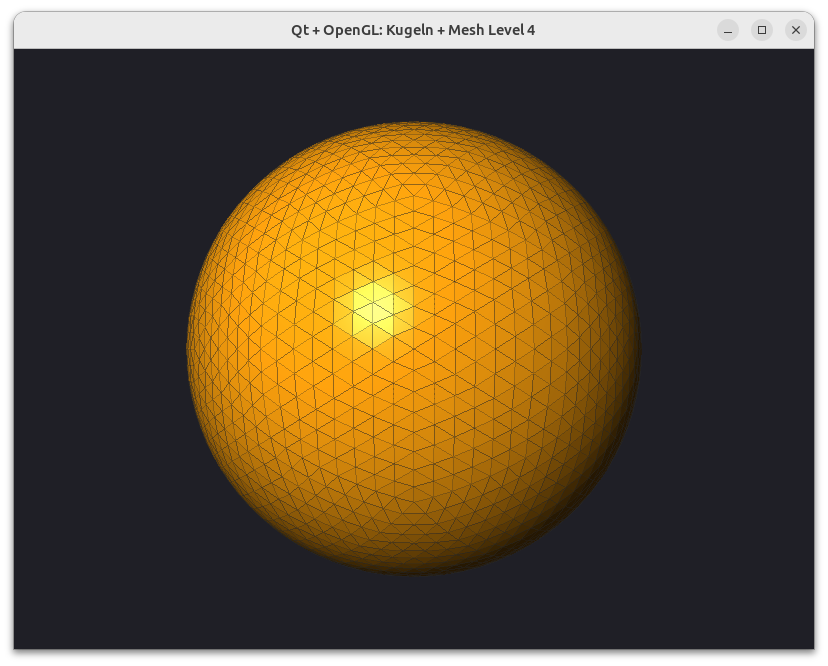
Task: Click empty title bar space left of the title
Action: (x=153, y=30)
